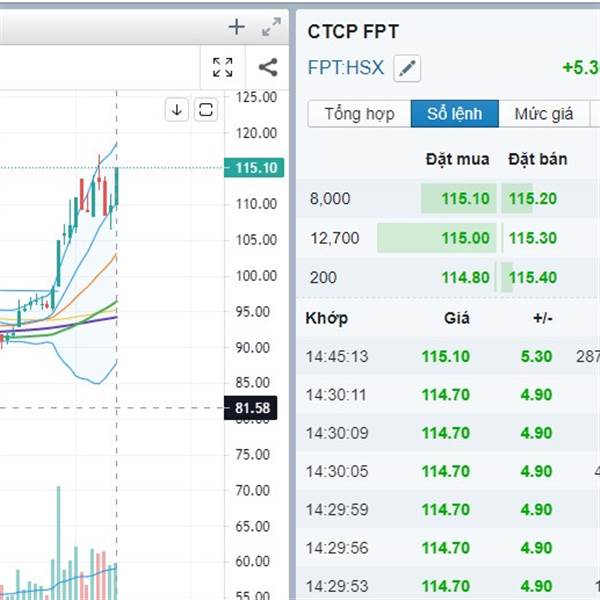
Task: Select ask price 115.30 in Đặt bán
Action: (x=533, y=238)
